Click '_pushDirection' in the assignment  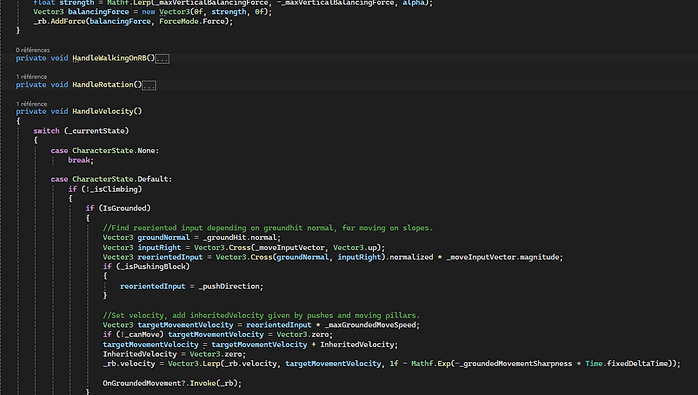tap(229, 286)
